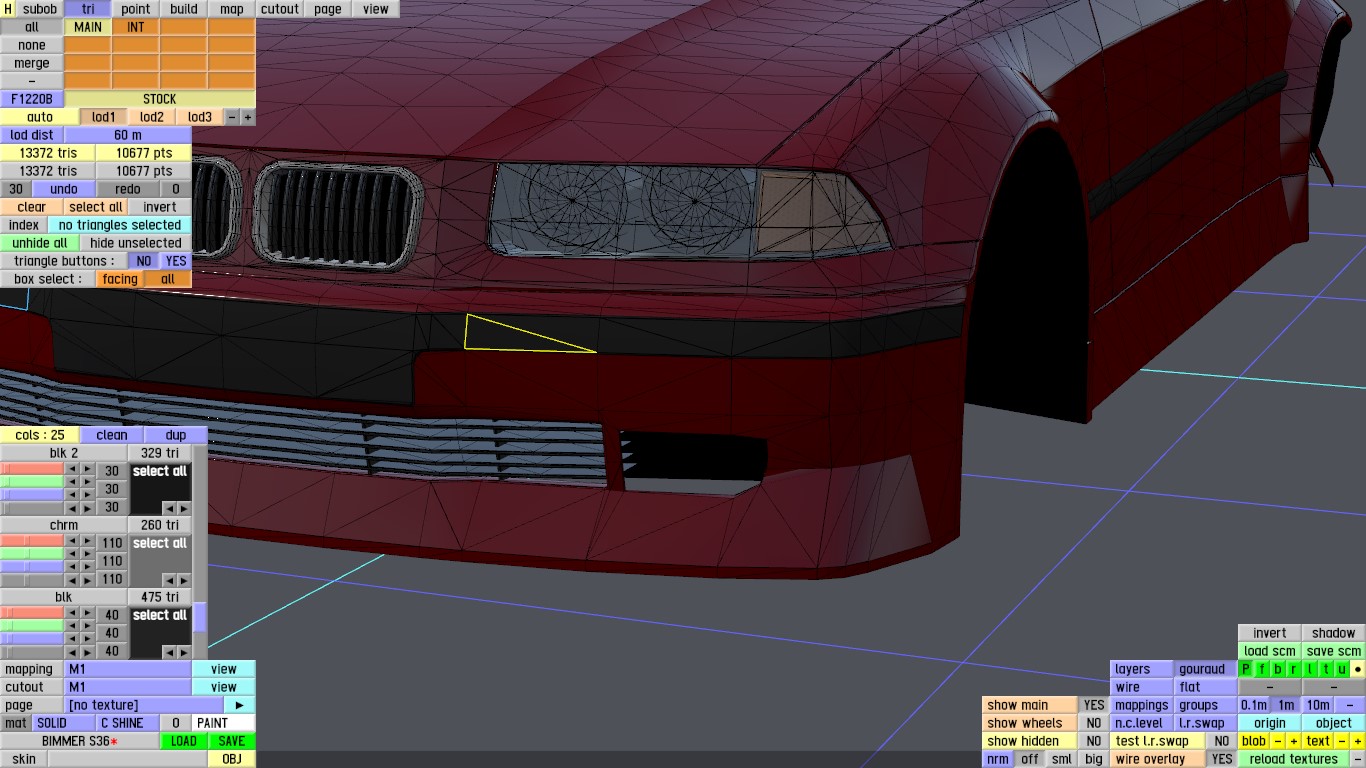This screenshot has height=768, width=1366.
Task: Open the page tab in top bar
Action: [328, 9]
